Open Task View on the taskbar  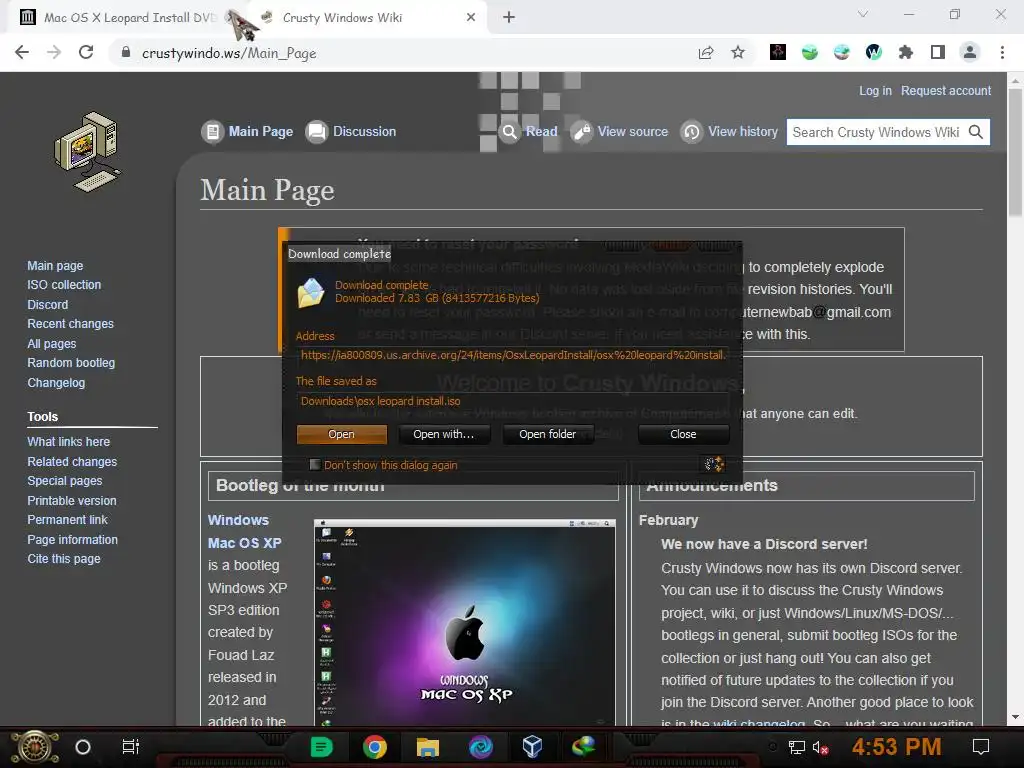(131, 747)
